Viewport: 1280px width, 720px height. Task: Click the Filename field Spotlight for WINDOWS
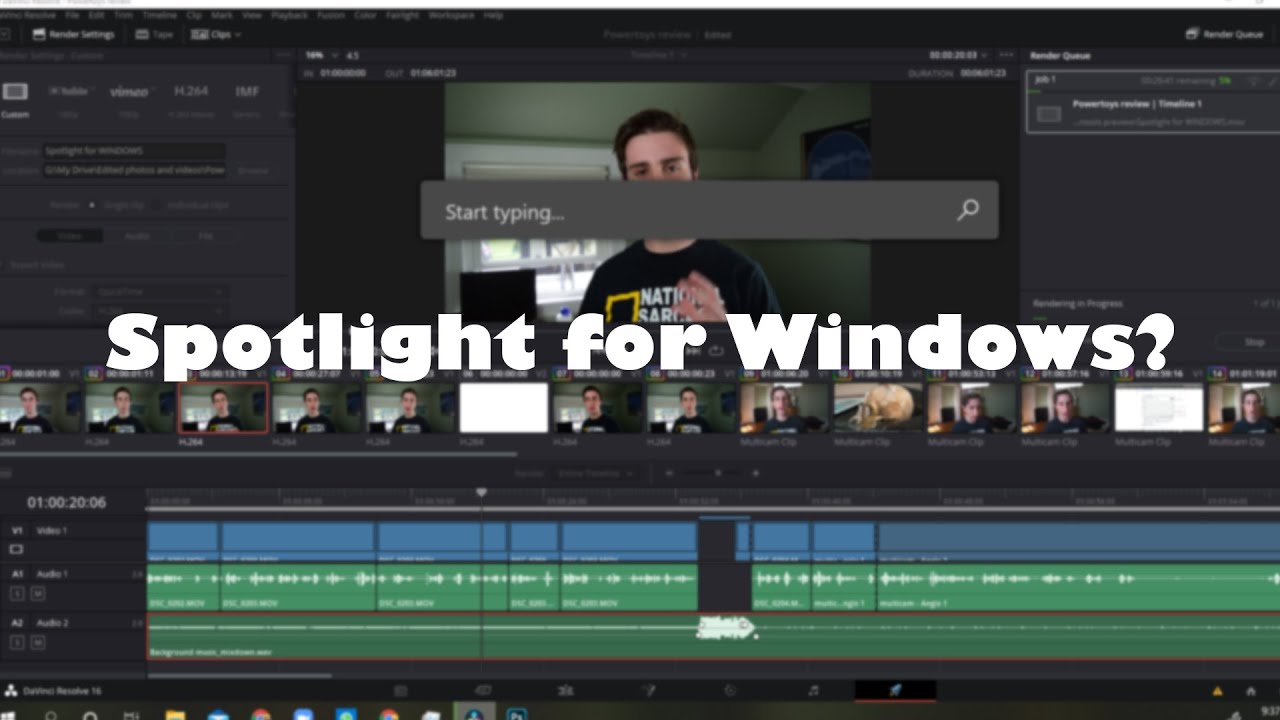[134, 151]
